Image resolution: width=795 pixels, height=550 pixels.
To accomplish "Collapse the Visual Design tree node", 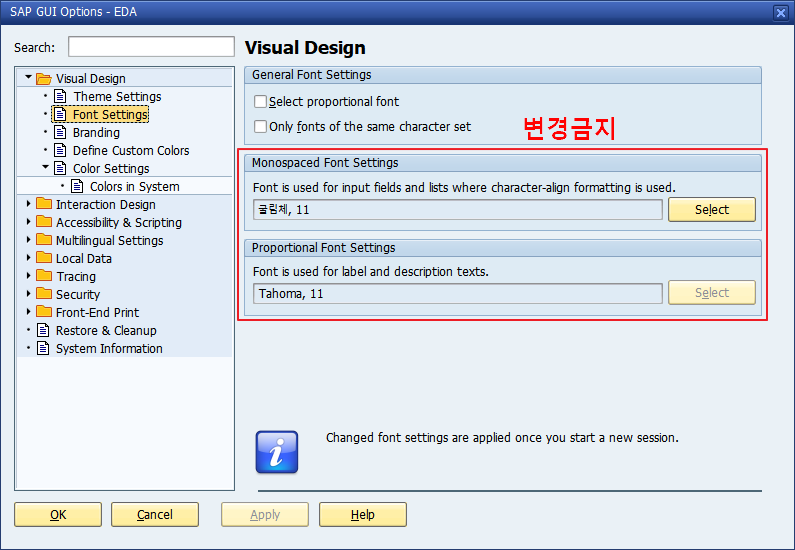I will click(28, 78).
